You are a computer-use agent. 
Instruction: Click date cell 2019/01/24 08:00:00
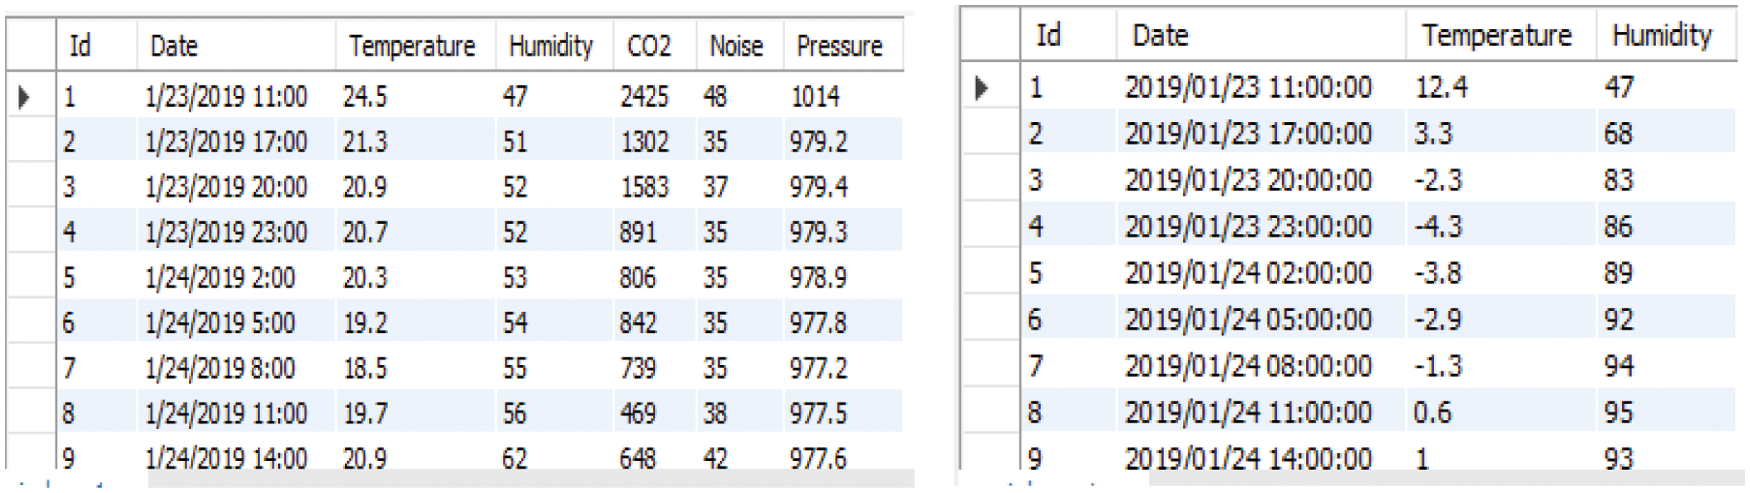[x=1248, y=366]
